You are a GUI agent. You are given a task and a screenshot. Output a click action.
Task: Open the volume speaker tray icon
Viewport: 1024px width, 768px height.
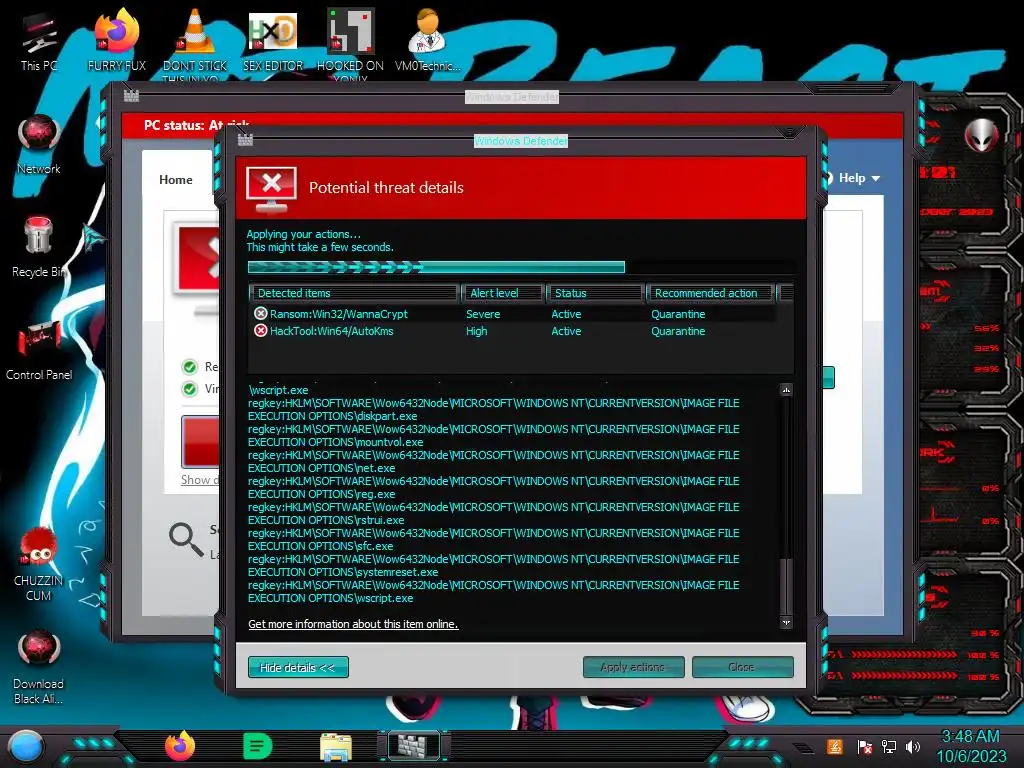pos(913,746)
